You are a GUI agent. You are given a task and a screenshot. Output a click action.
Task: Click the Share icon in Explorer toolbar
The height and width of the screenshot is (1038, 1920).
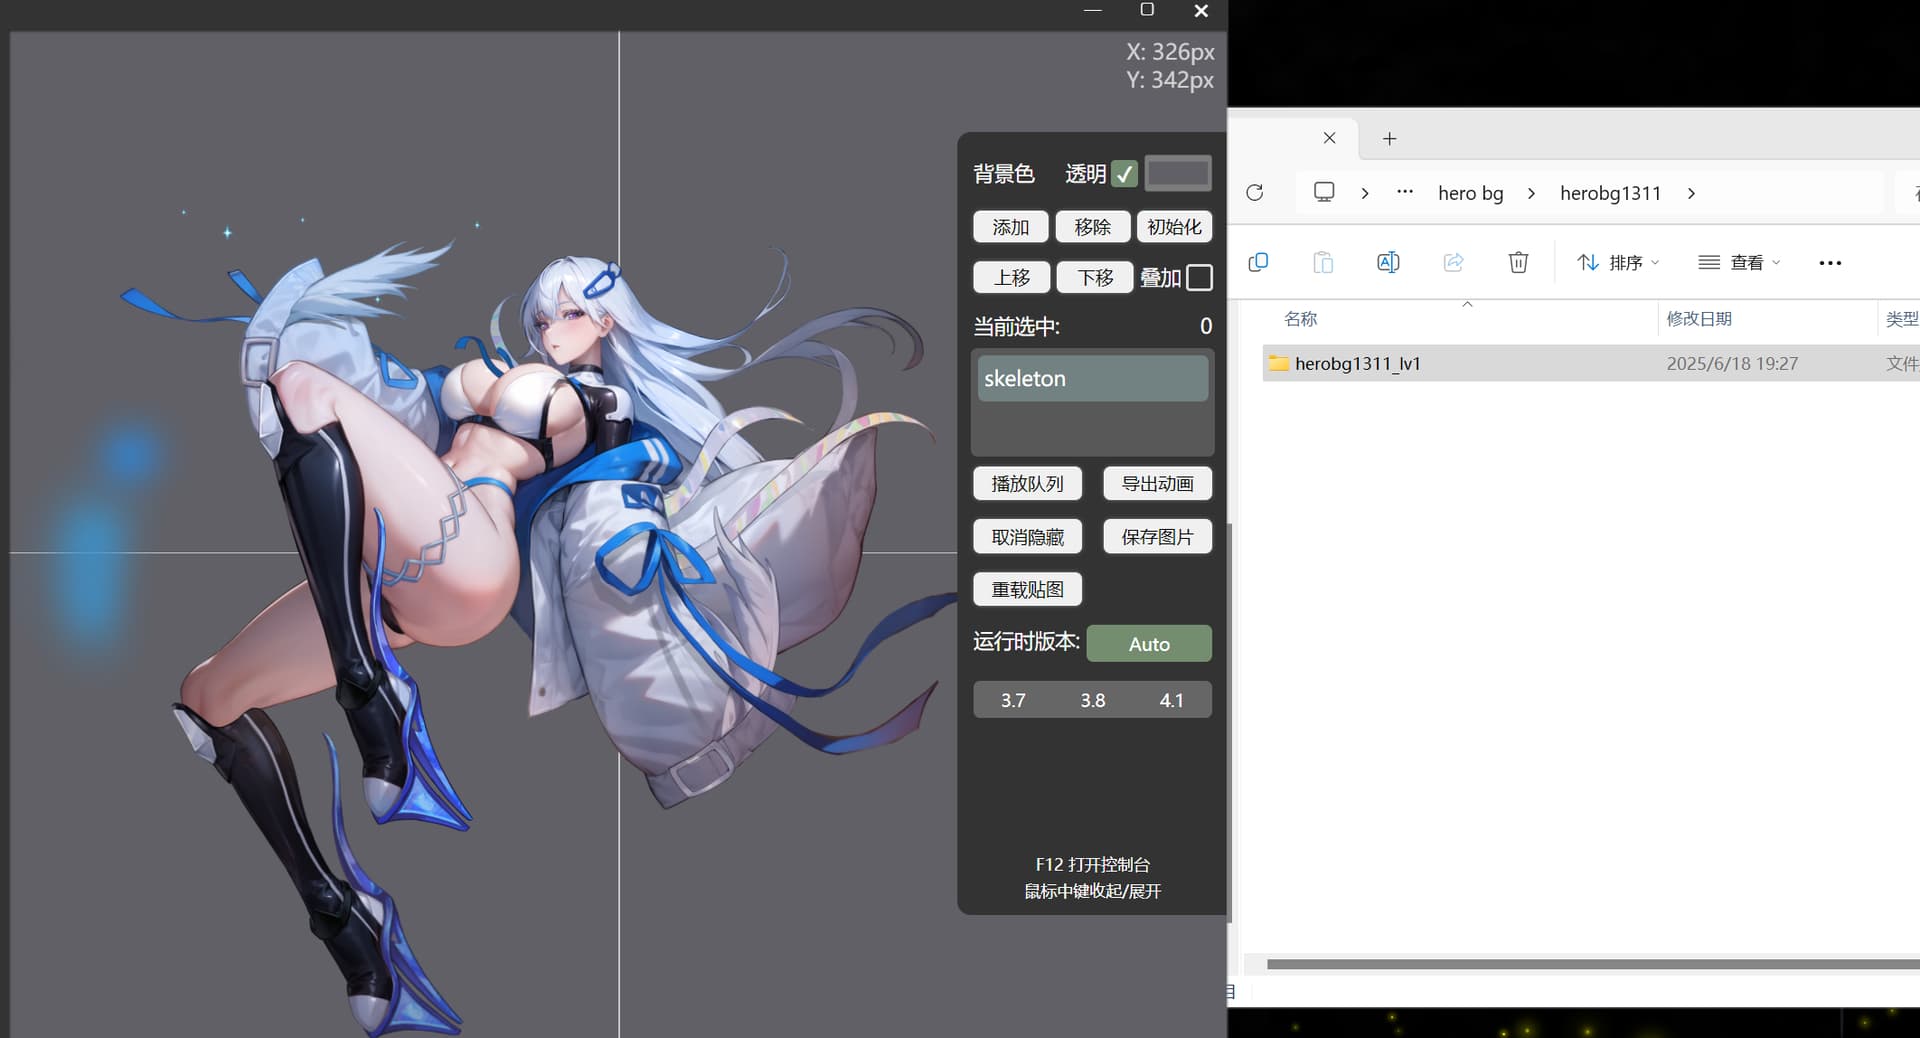(x=1453, y=262)
